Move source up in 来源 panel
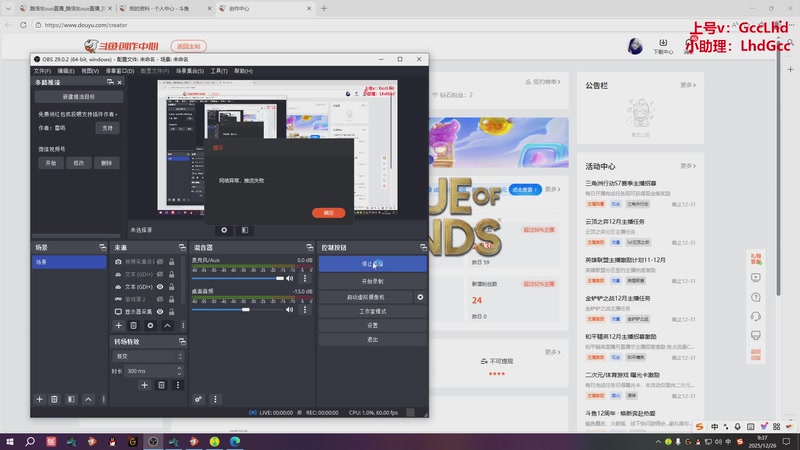This screenshot has width=800, height=450. [x=167, y=326]
